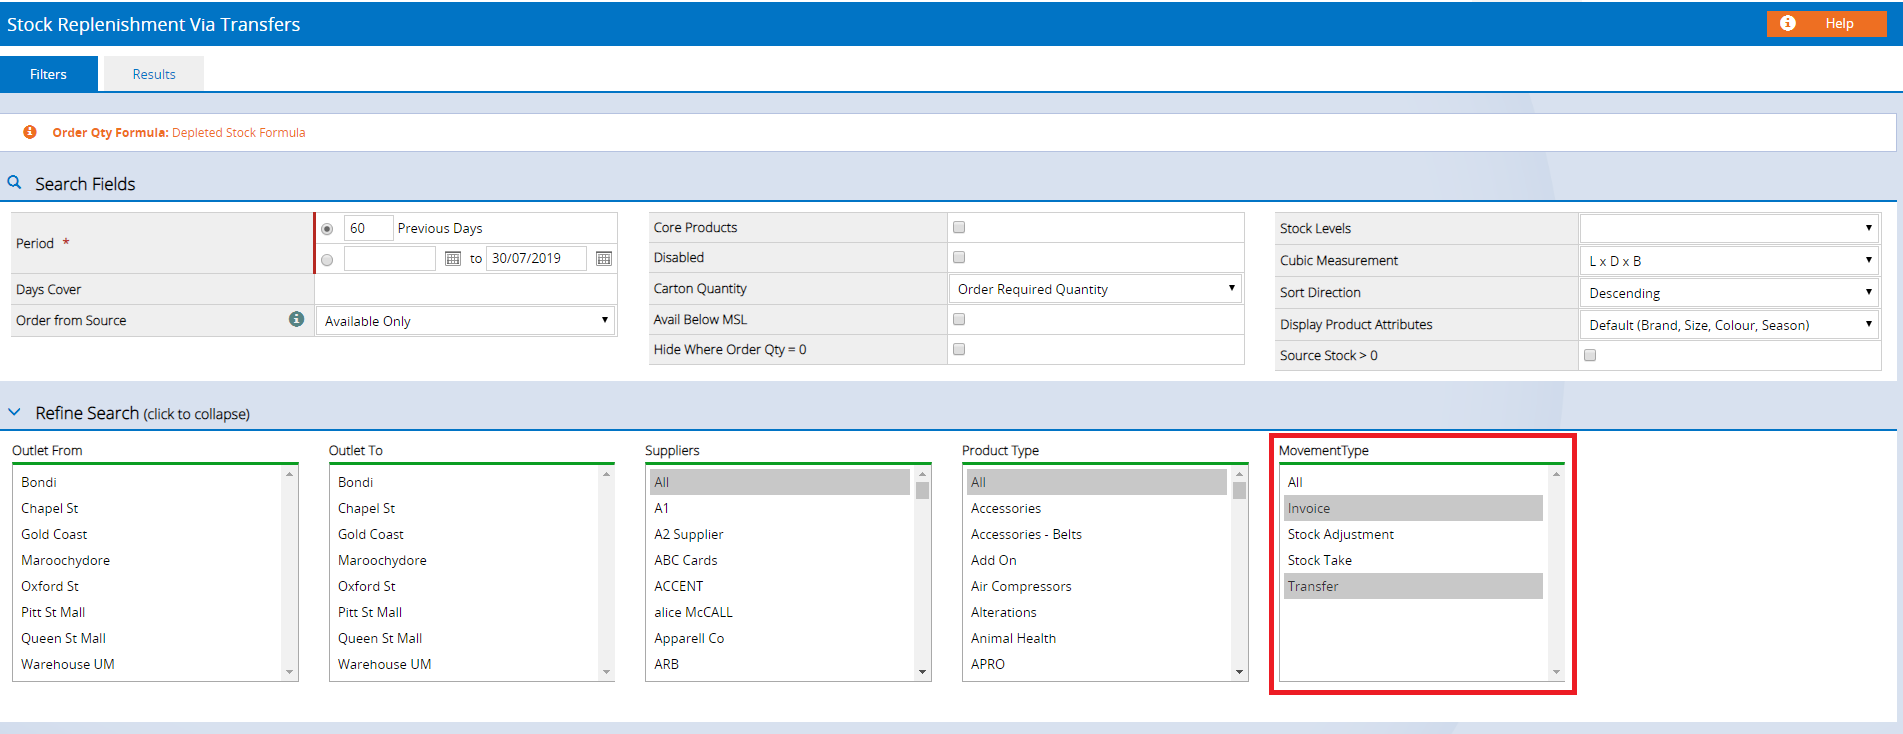Click the Product Type list scroll down arrow
The height and width of the screenshot is (734, 1903).
(1239, 672)
